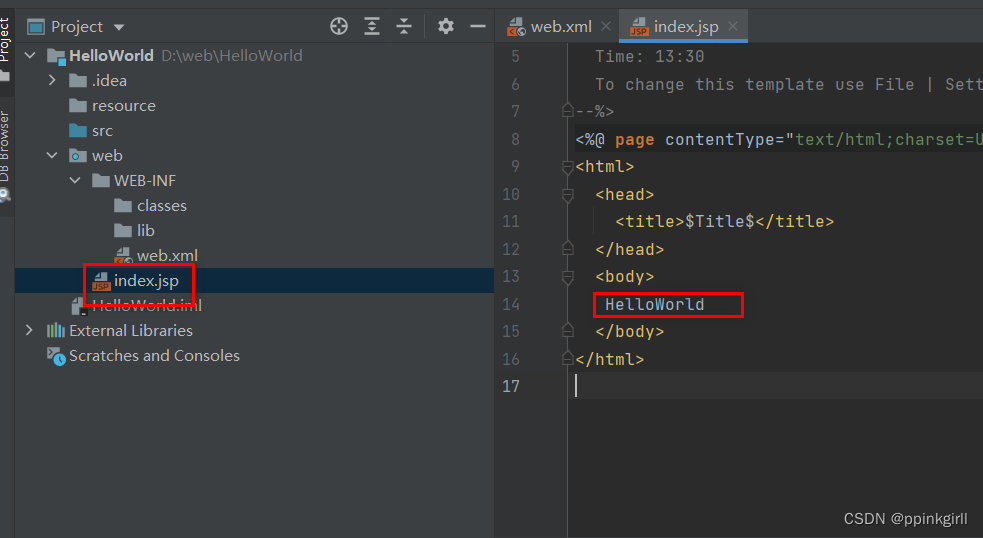Click the HelloWorld text on line 14
Viewport: 983px width, 538px height.
coord(654,305)
